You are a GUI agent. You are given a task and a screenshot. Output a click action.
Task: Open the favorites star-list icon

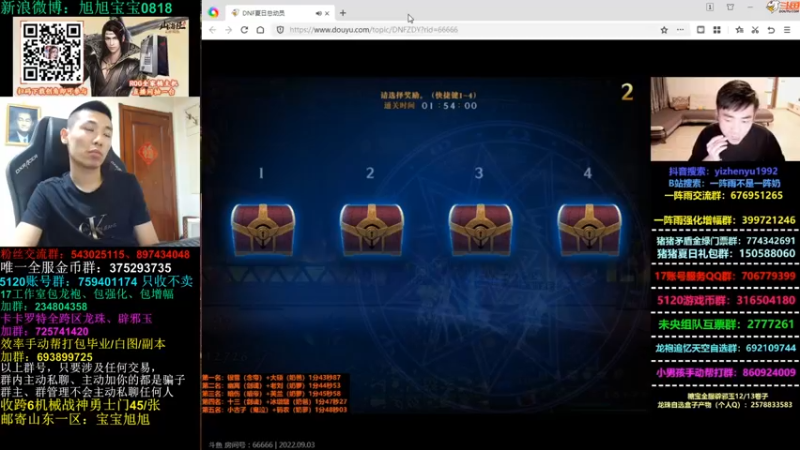click(739, 30)
